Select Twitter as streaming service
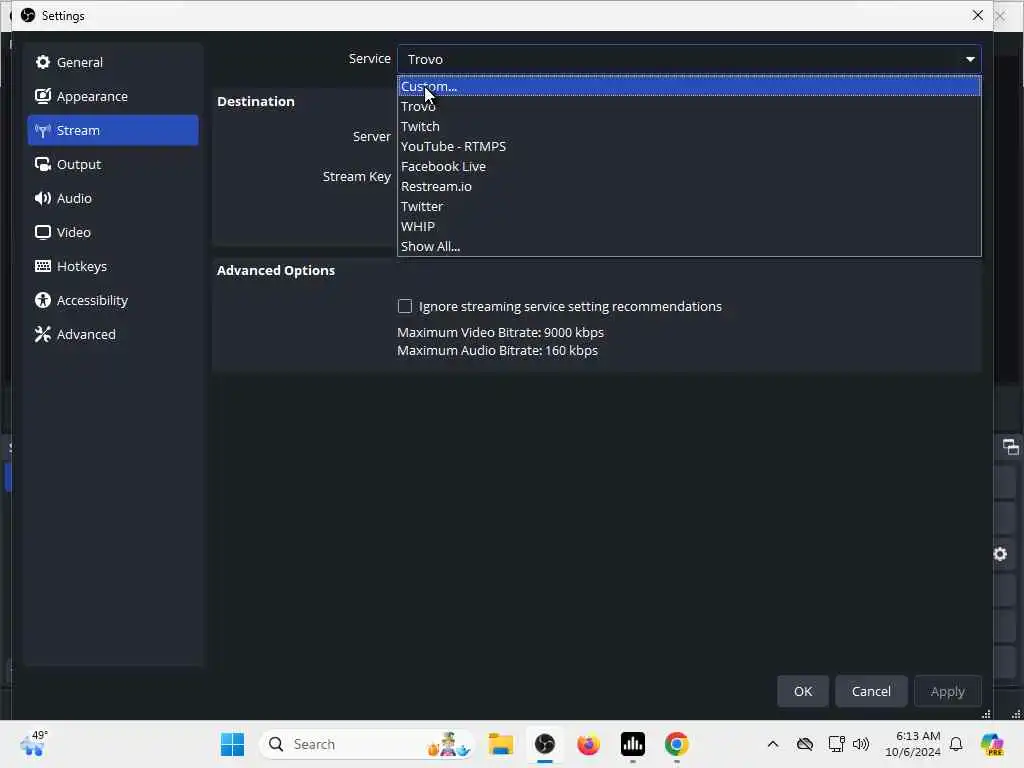 point(689,206)
